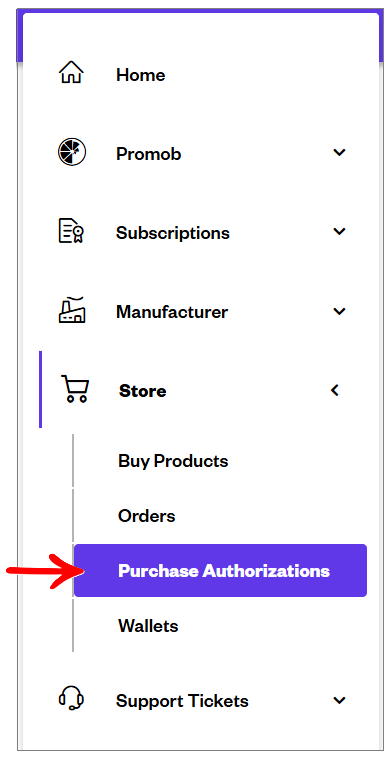This screenshot has height=761, width=390.
Task: Expand the Promob section chevron
Action: [339, 152]
